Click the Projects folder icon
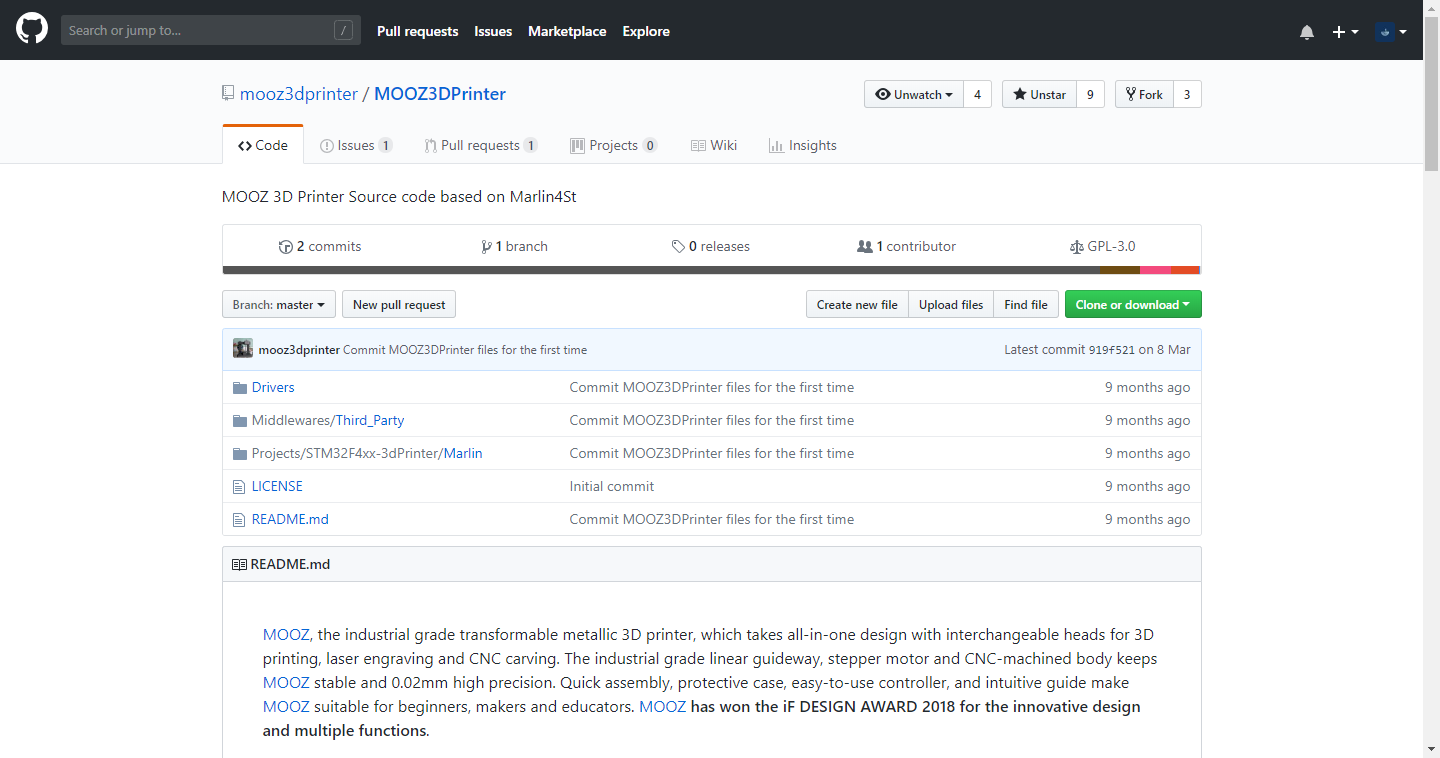The height and width of the screenshot is (758, 1440). [x=239, y=453]
